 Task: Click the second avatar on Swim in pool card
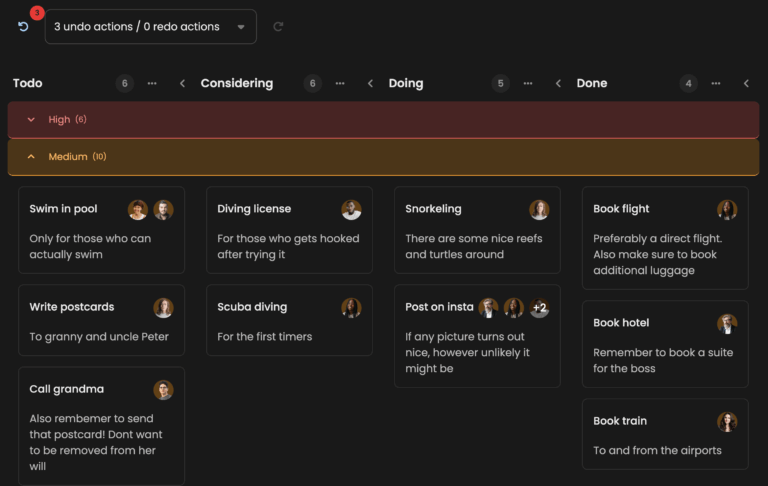164,210
